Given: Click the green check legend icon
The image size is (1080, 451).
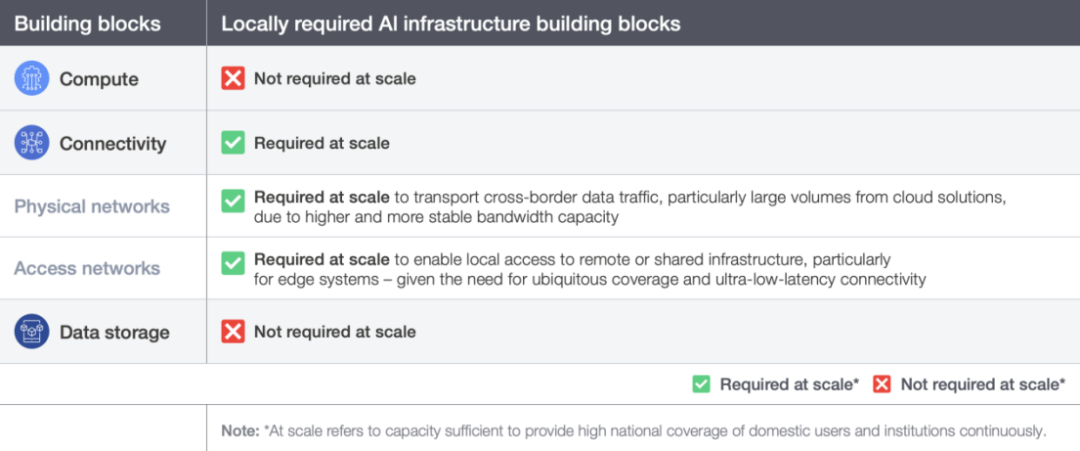Looking at the screenshot, I should click(701, 384).
